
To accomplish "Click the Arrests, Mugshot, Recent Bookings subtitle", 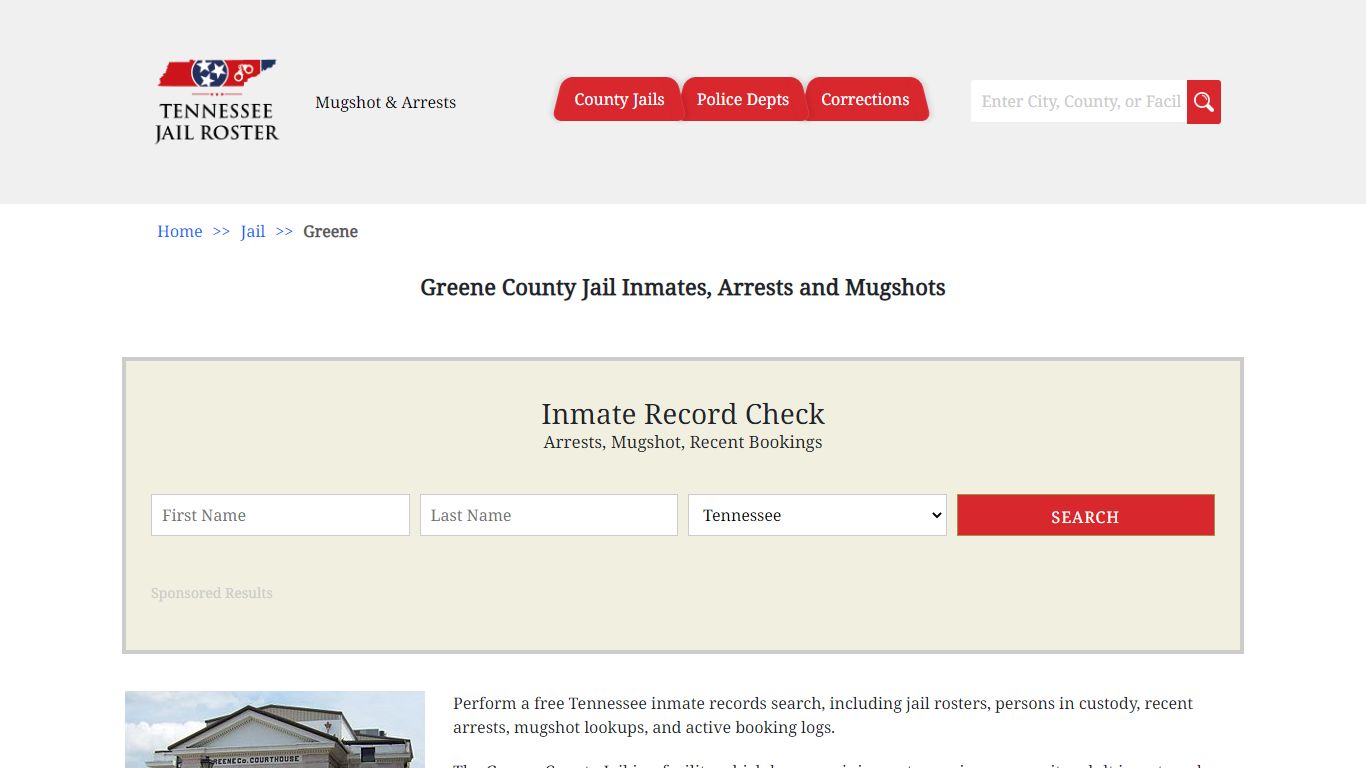I will click(683, 442).
